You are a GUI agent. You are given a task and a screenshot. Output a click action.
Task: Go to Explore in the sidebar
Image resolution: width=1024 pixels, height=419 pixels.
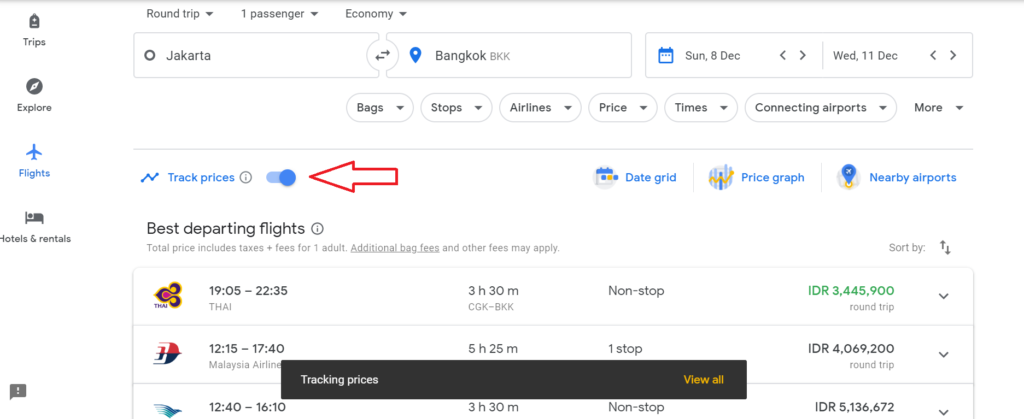coord(34,95)
